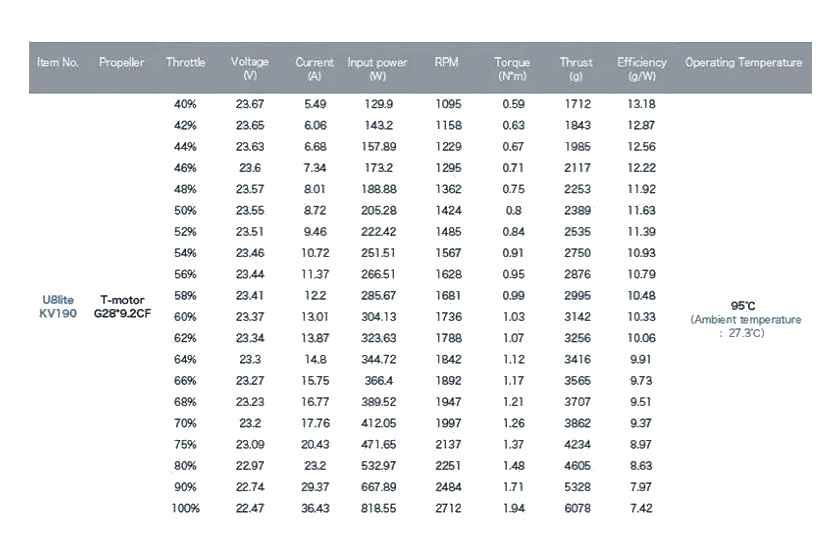Select the Thrust (g) column header

576,68
